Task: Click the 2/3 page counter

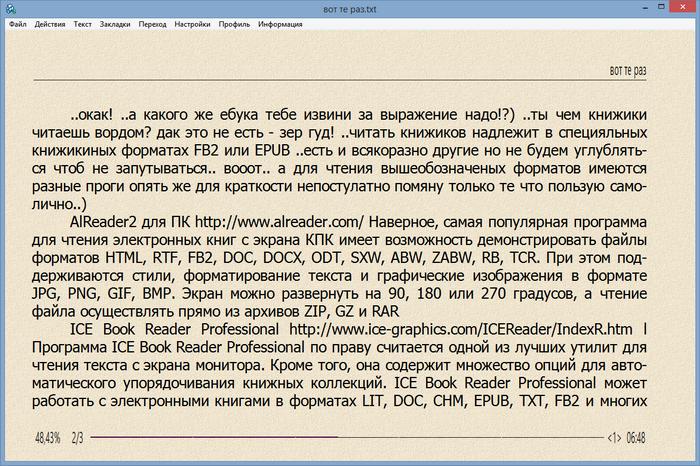Action: click(x=77, y=438)
